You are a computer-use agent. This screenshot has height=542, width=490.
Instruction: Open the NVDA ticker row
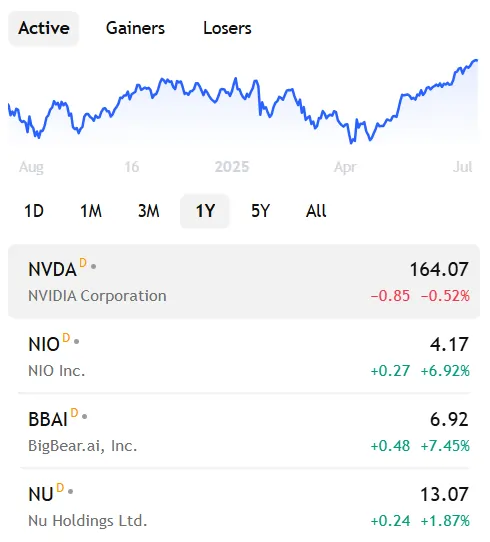pos(244,281)
